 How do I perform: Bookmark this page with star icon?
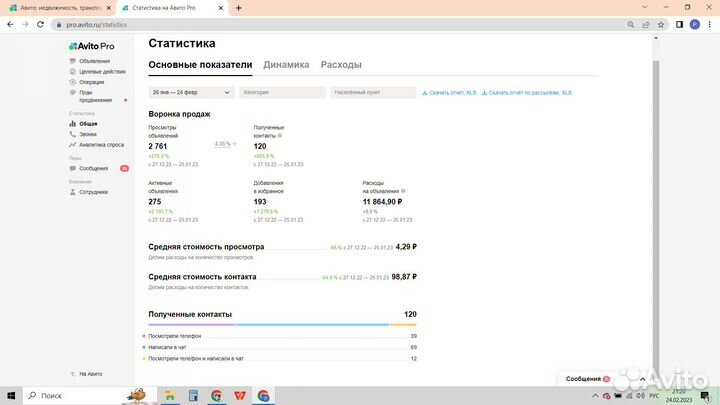click(661, 24)
